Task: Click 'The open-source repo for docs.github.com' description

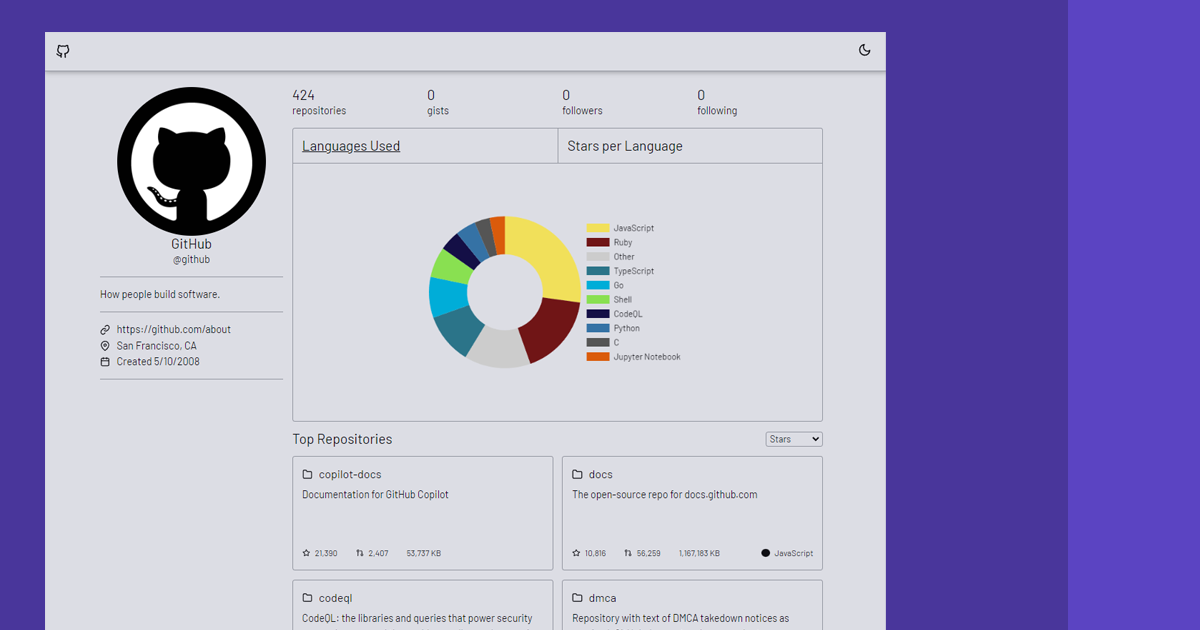Action: pyautogui.click(x=665, y=494)
